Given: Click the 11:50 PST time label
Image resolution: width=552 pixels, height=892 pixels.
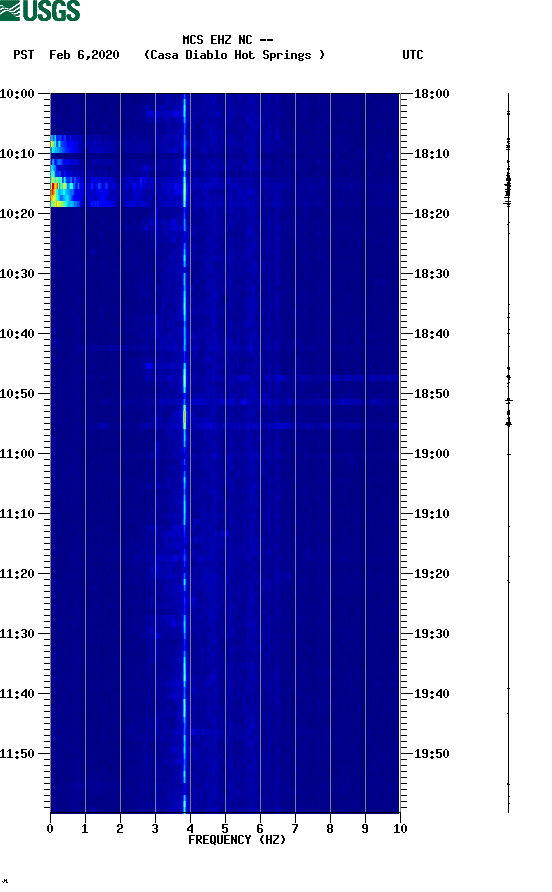Looking at the screenshot, I should (x=17, y=754).
